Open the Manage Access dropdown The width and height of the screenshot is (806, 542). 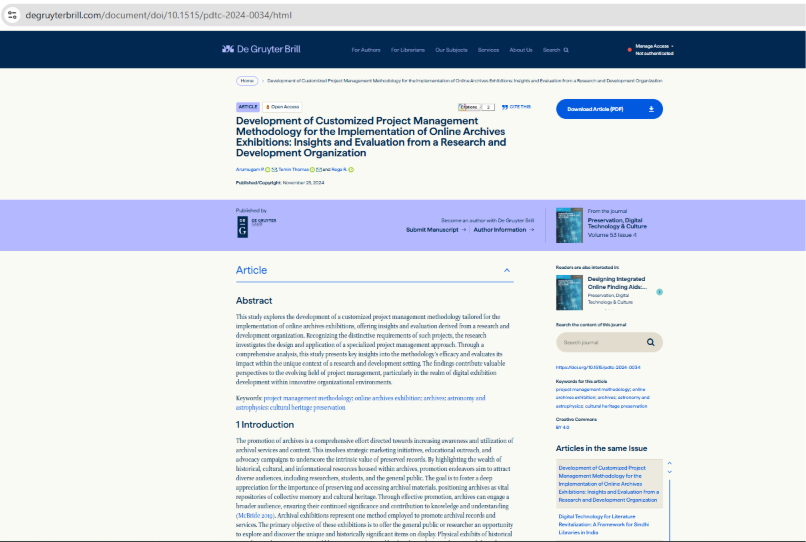coord(654,46)
